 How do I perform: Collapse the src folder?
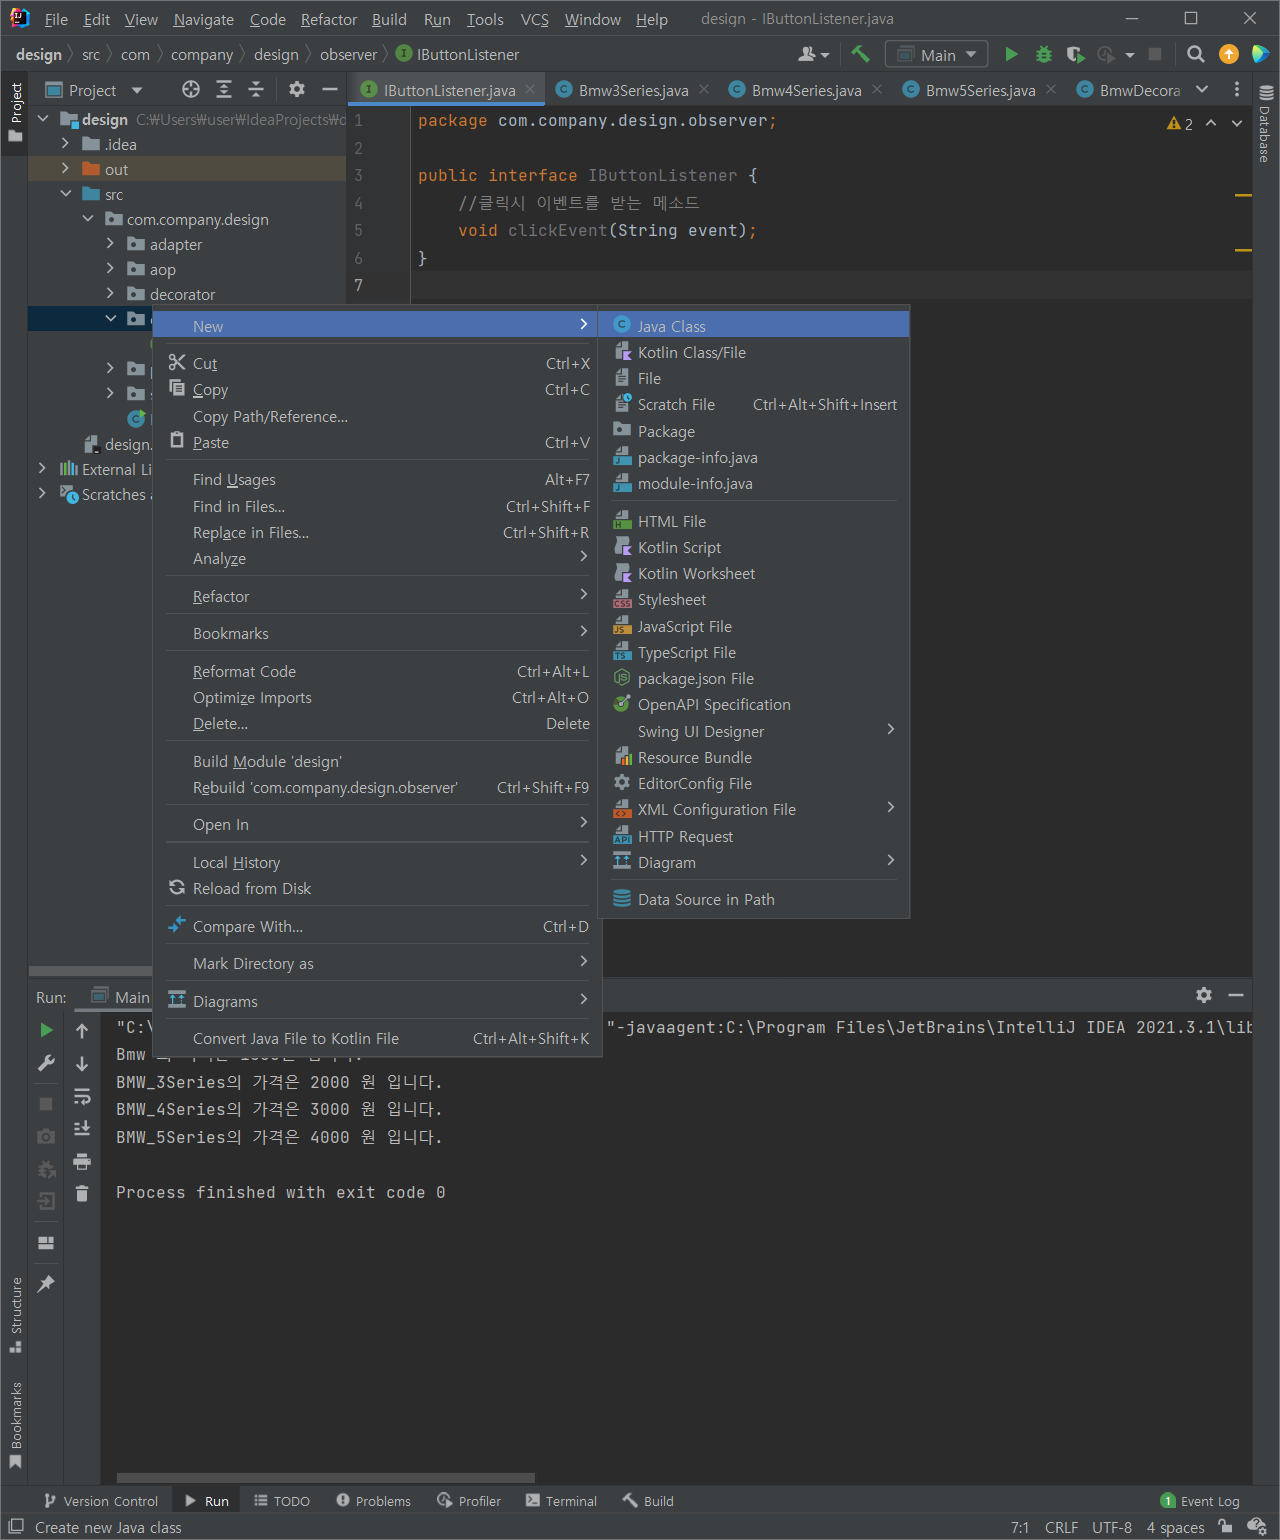pos(65,194)
